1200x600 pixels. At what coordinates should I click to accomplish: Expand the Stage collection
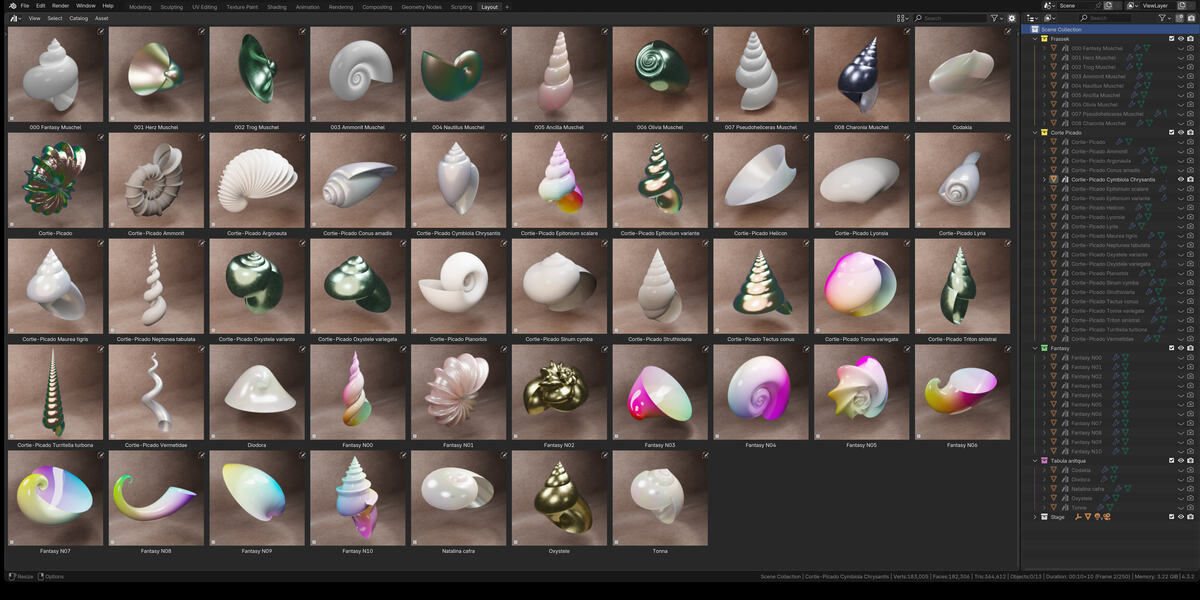(x=1035, y=517)
